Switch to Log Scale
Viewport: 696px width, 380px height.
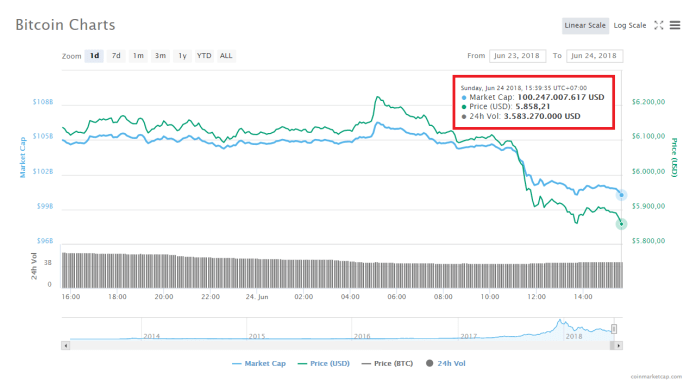click(630, 25)
